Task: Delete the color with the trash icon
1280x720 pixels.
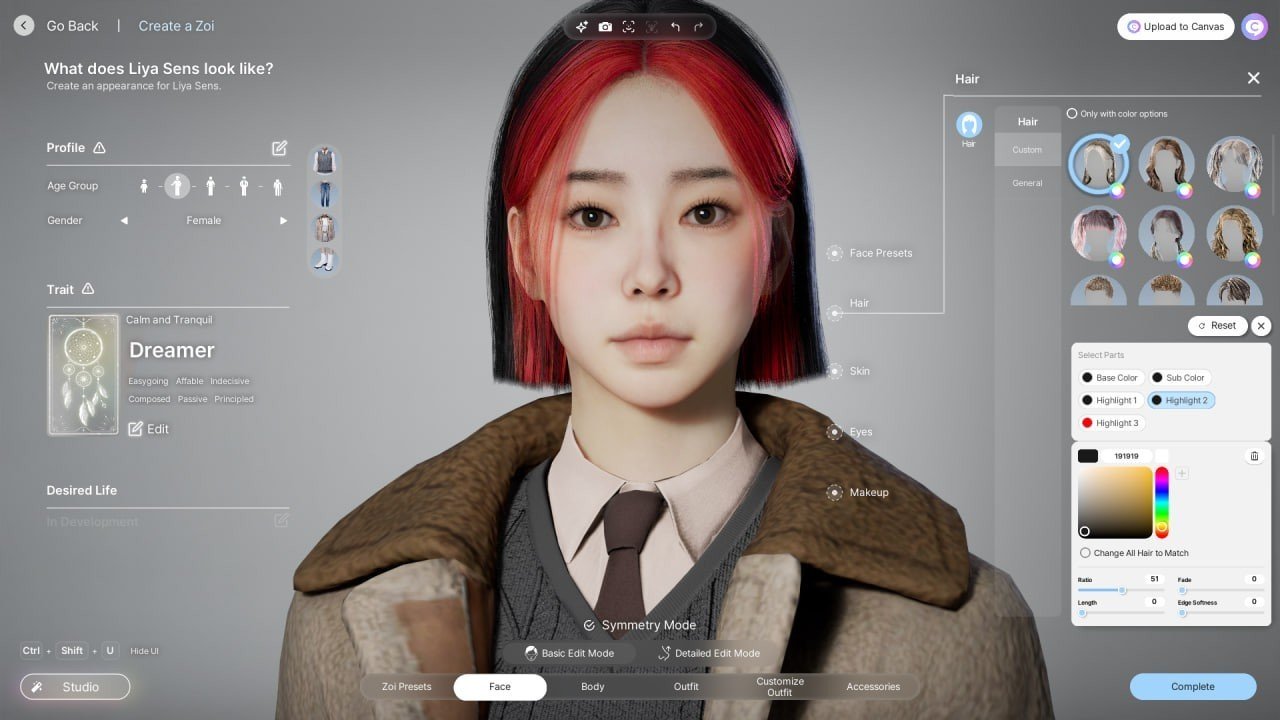Action: (1254, 456)
